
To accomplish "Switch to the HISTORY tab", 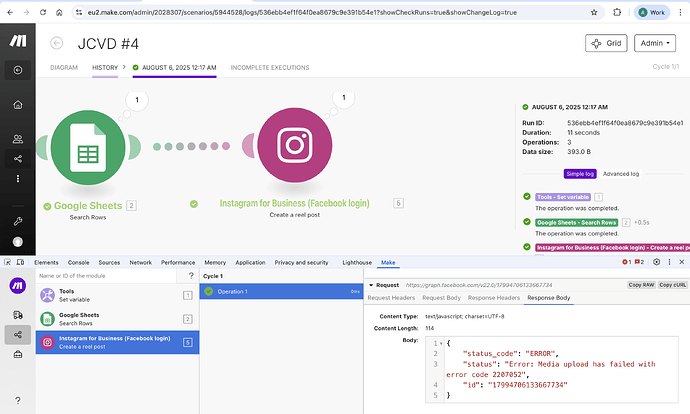I will (x=105, y=68).
